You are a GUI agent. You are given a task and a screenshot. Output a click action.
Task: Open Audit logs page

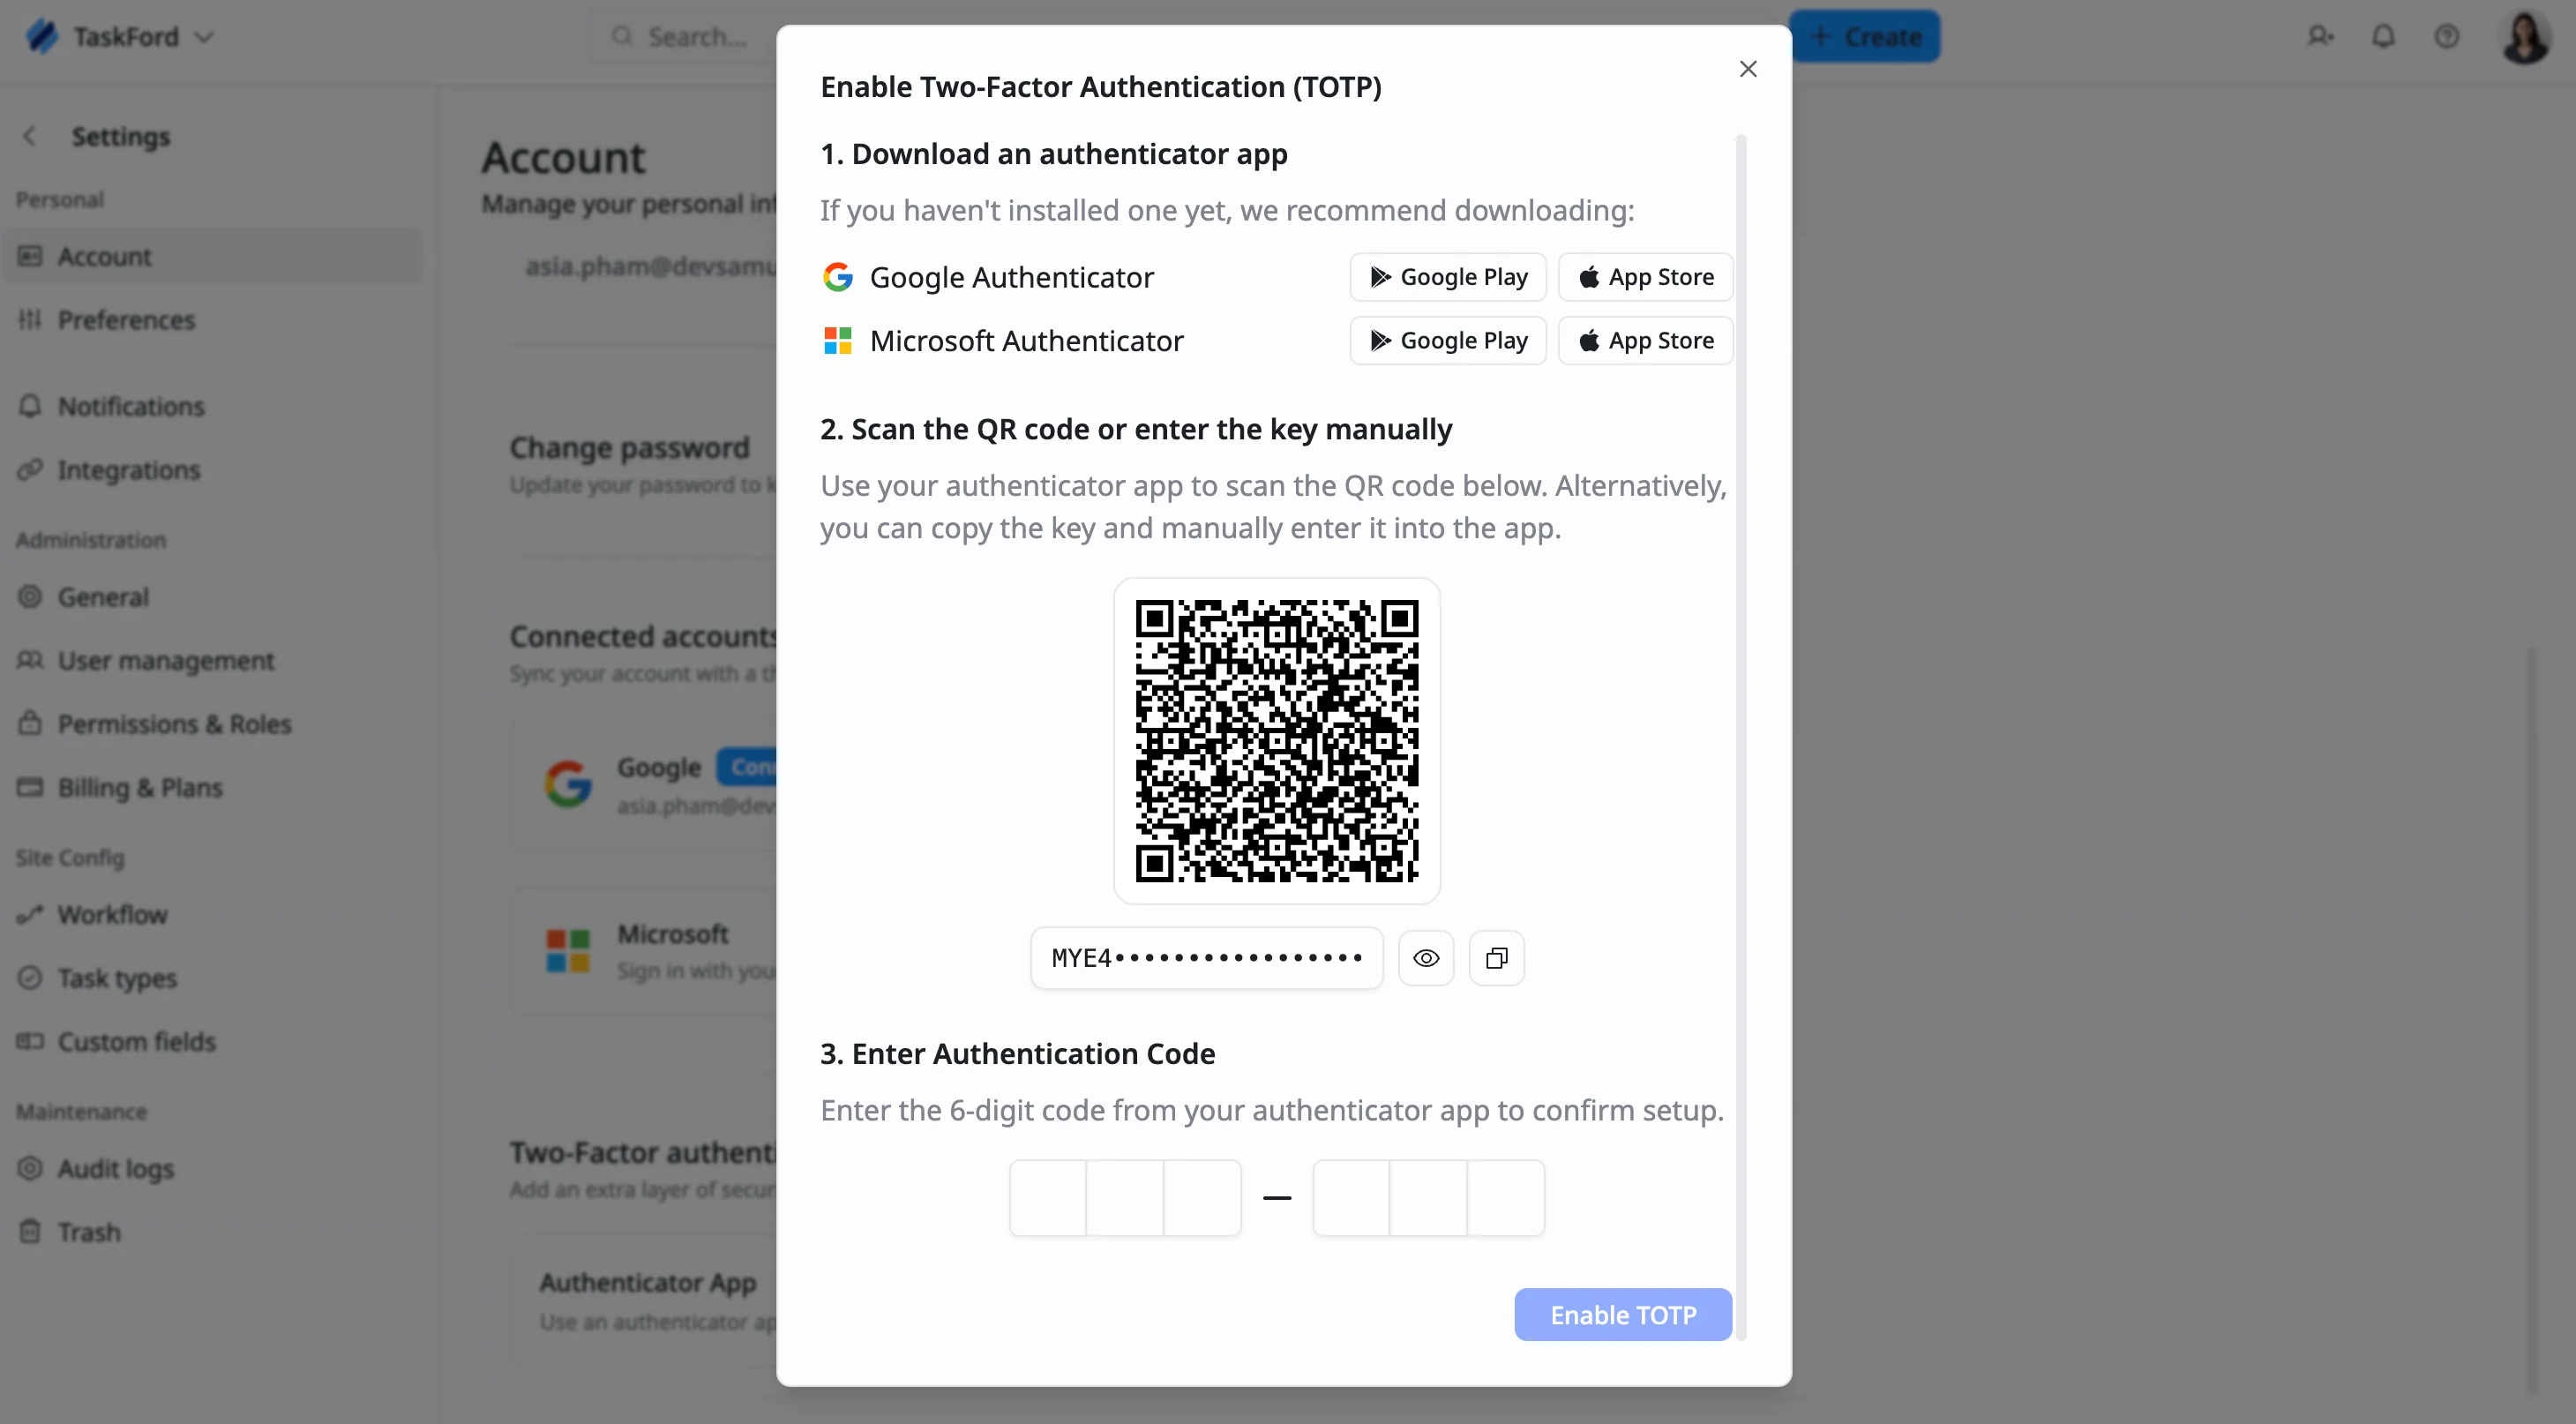(x=212, y=1168)
